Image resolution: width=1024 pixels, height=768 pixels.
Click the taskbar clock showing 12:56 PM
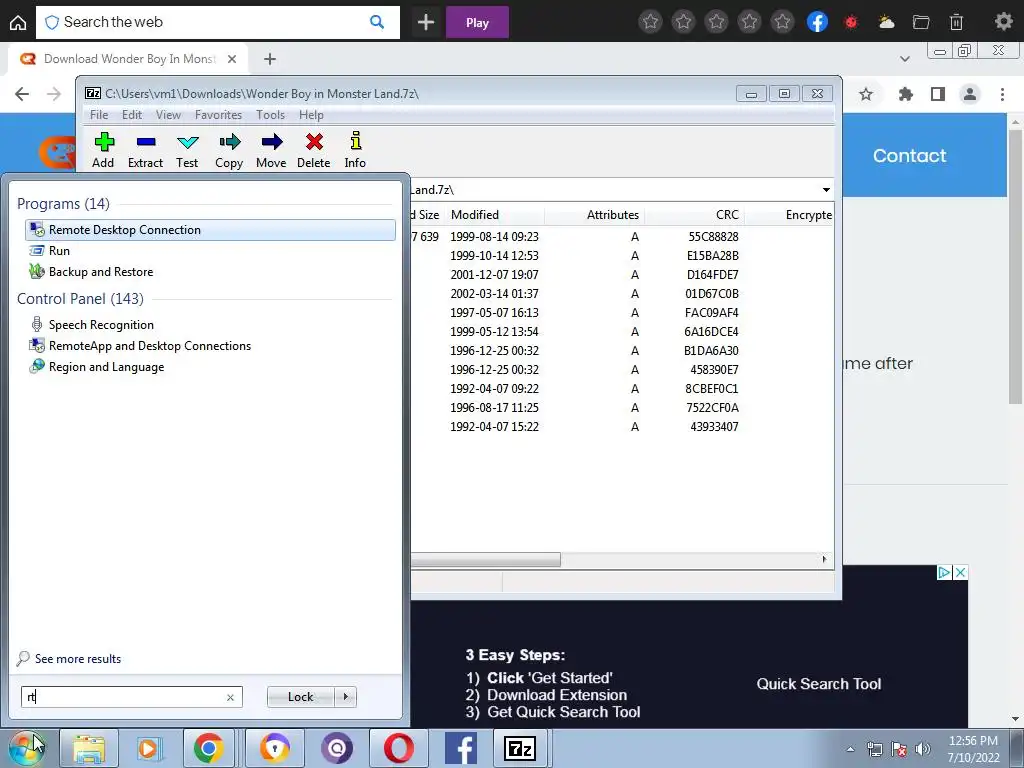(973, 748)
